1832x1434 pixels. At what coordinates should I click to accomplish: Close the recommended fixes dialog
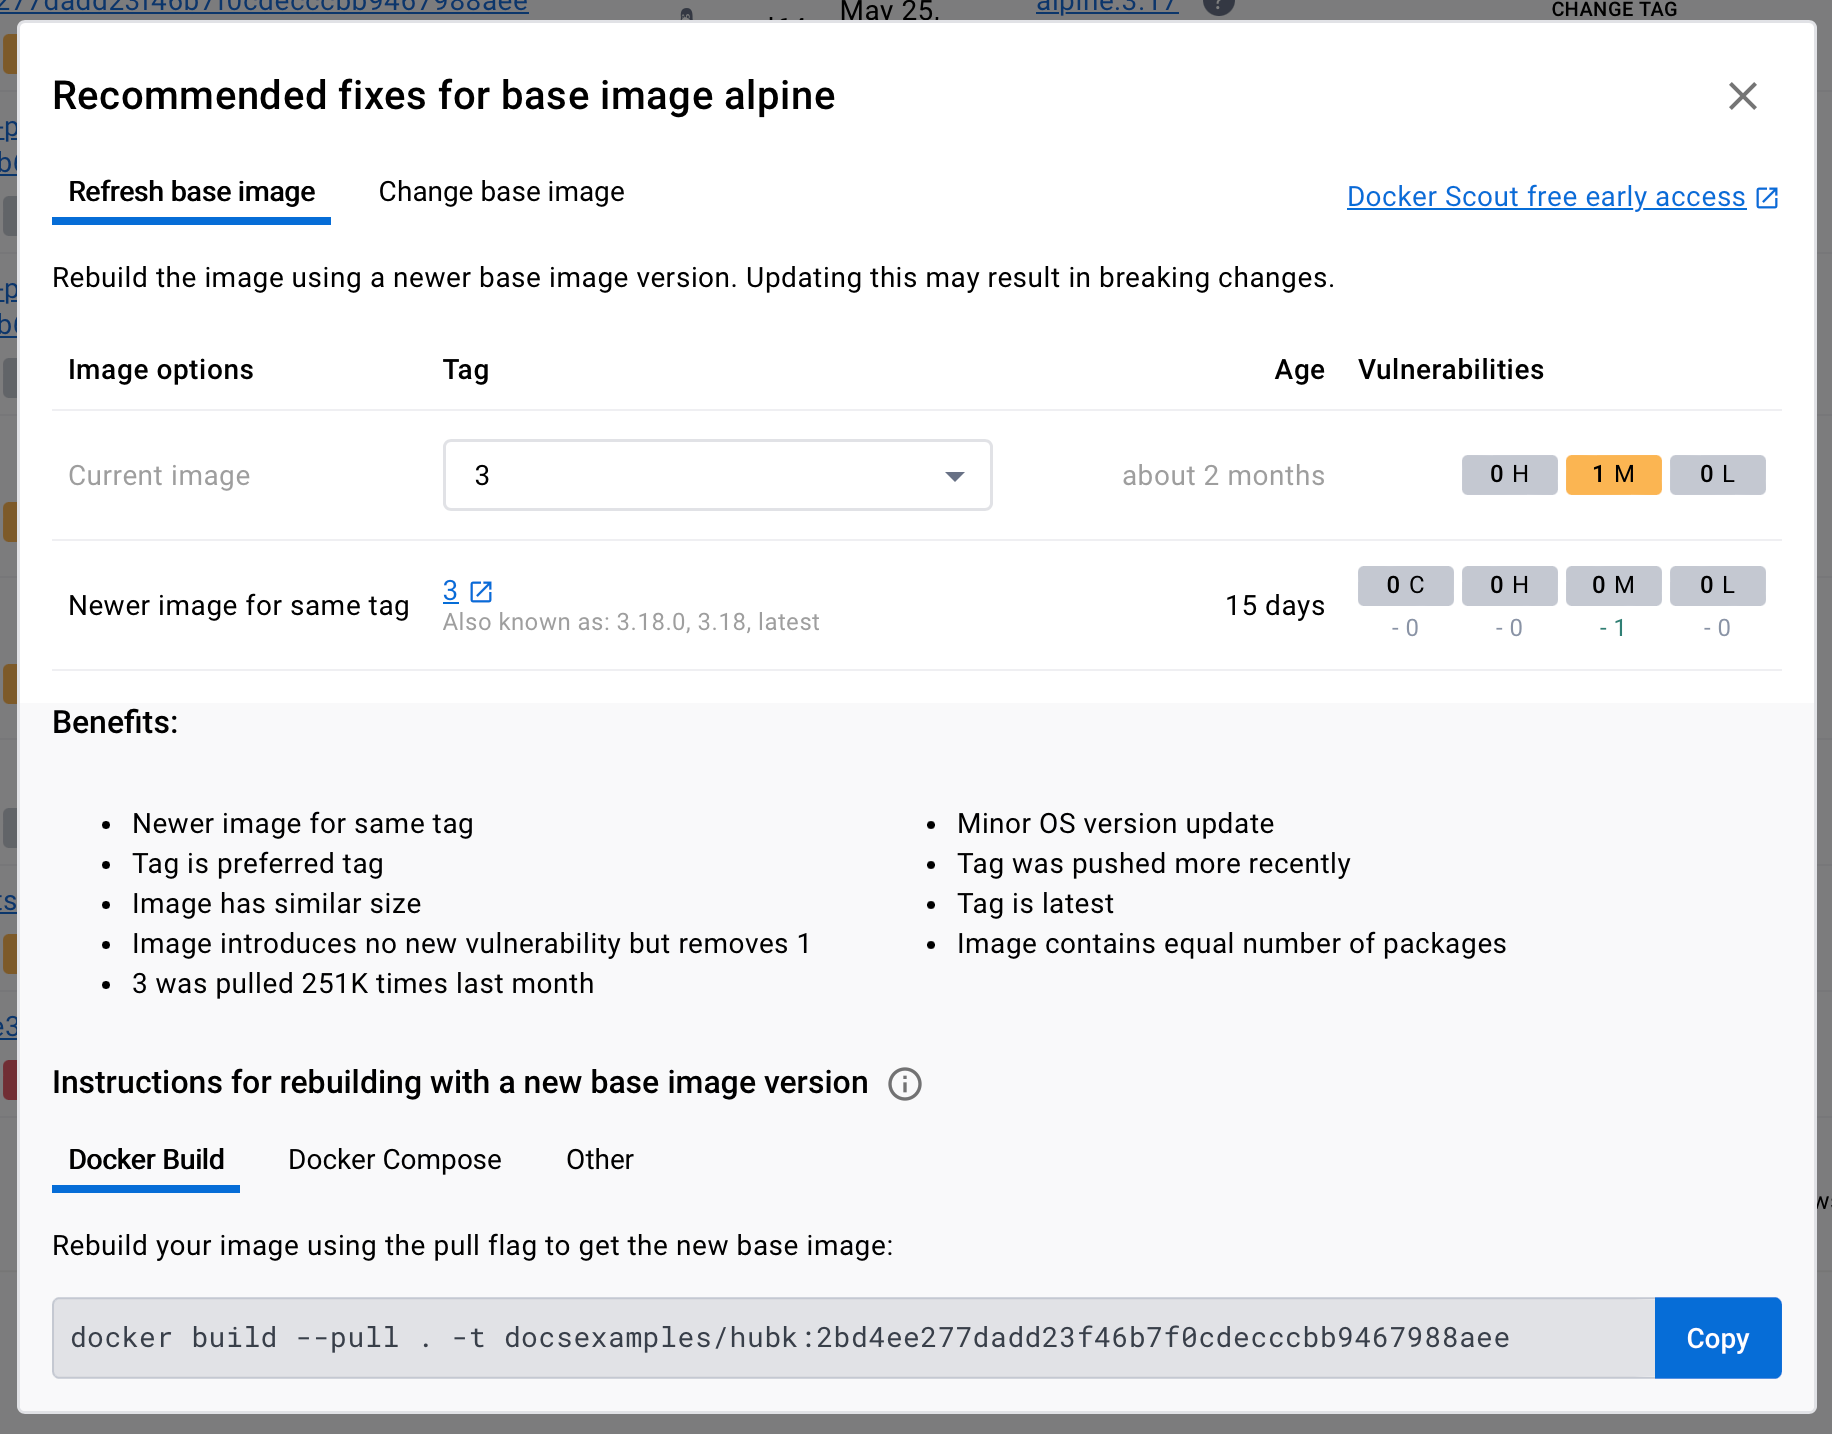(1742, 96)
